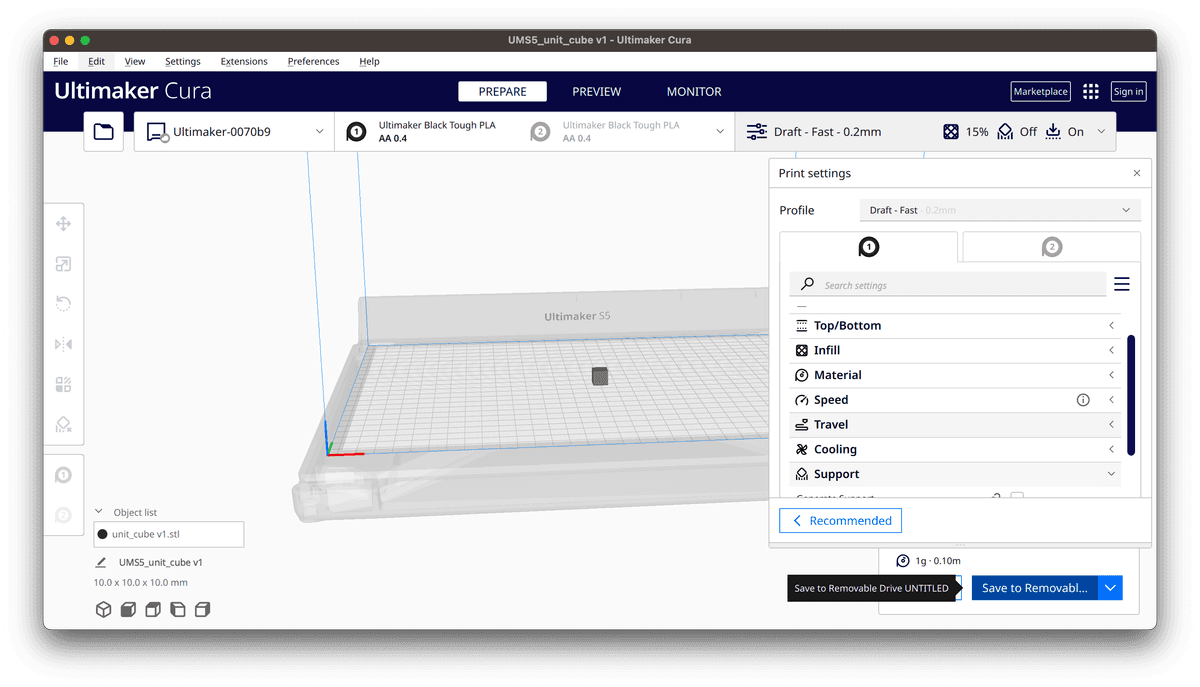Collapse the Support settings chevron
Screen dimensions: 1200x687
click(1112, 474)
